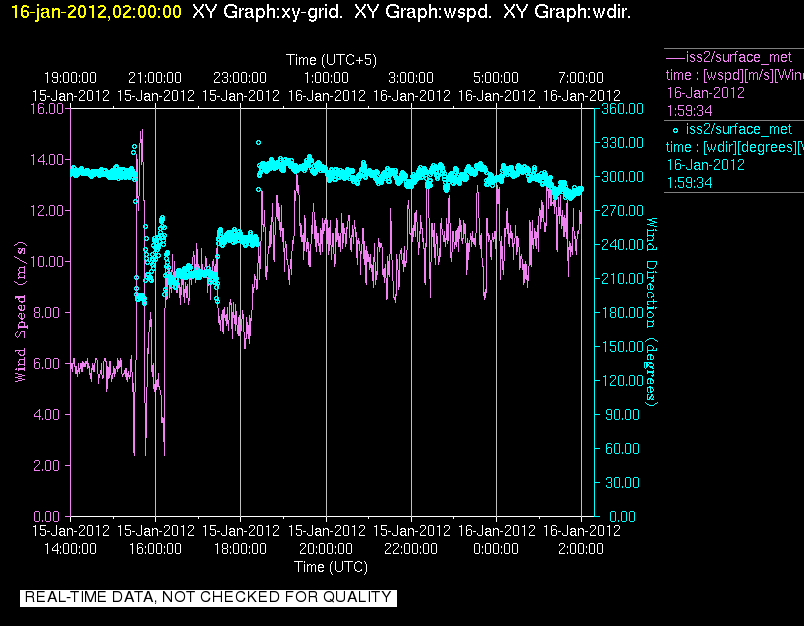Click the 16.00 wind speed tick label
The height and width of the screenshot is (626, 804).
pyautogui.click(x=47, y=109)
